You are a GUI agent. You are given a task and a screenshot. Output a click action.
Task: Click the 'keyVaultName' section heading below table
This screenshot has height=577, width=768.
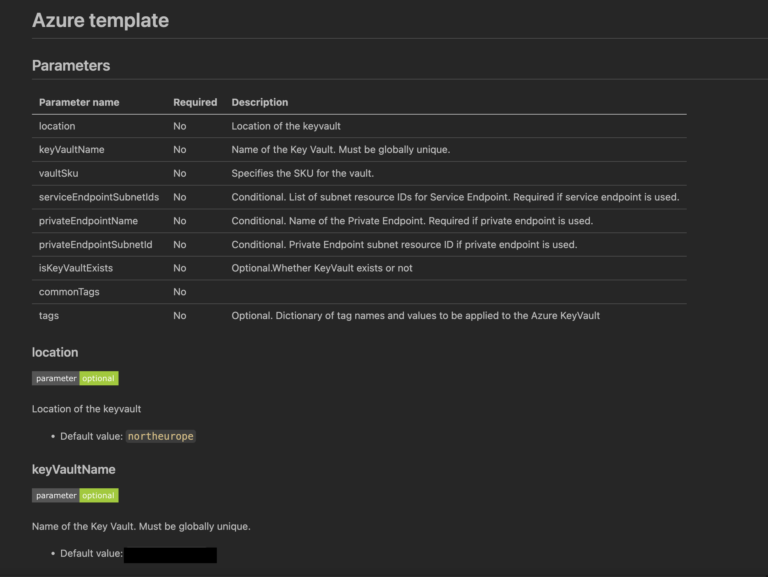(x=73, y=470)
